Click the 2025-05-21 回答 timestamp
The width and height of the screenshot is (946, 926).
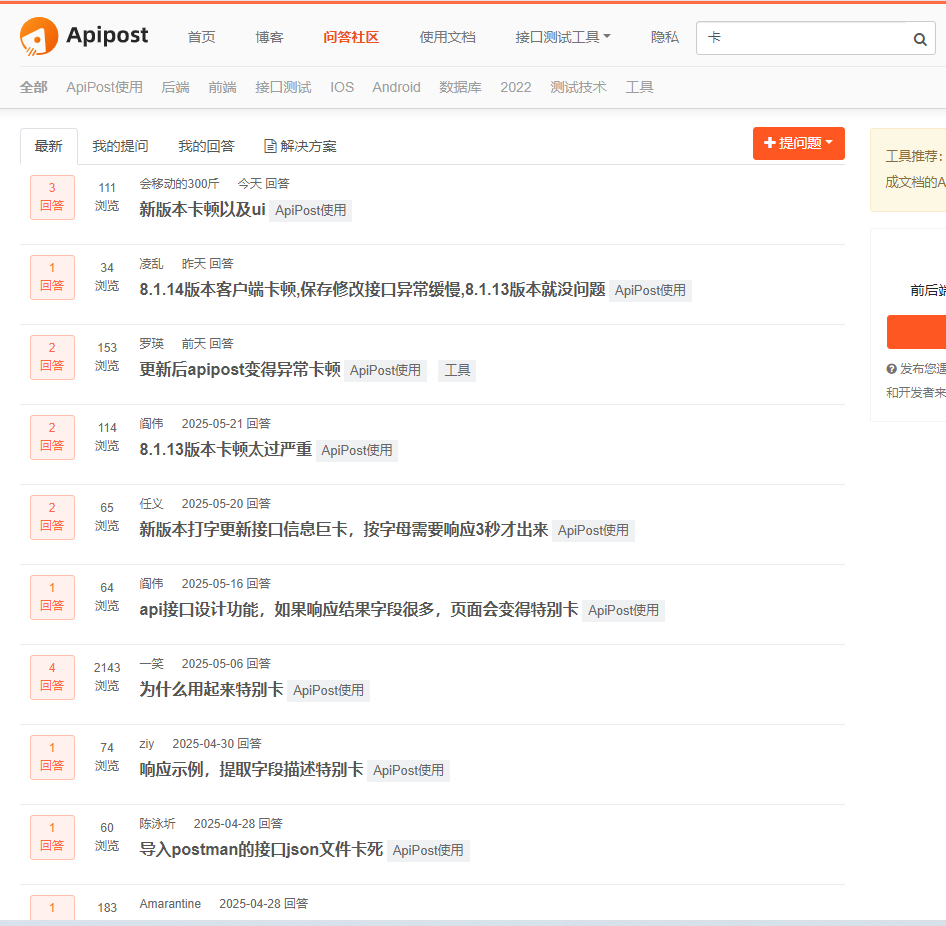point(226,423)
